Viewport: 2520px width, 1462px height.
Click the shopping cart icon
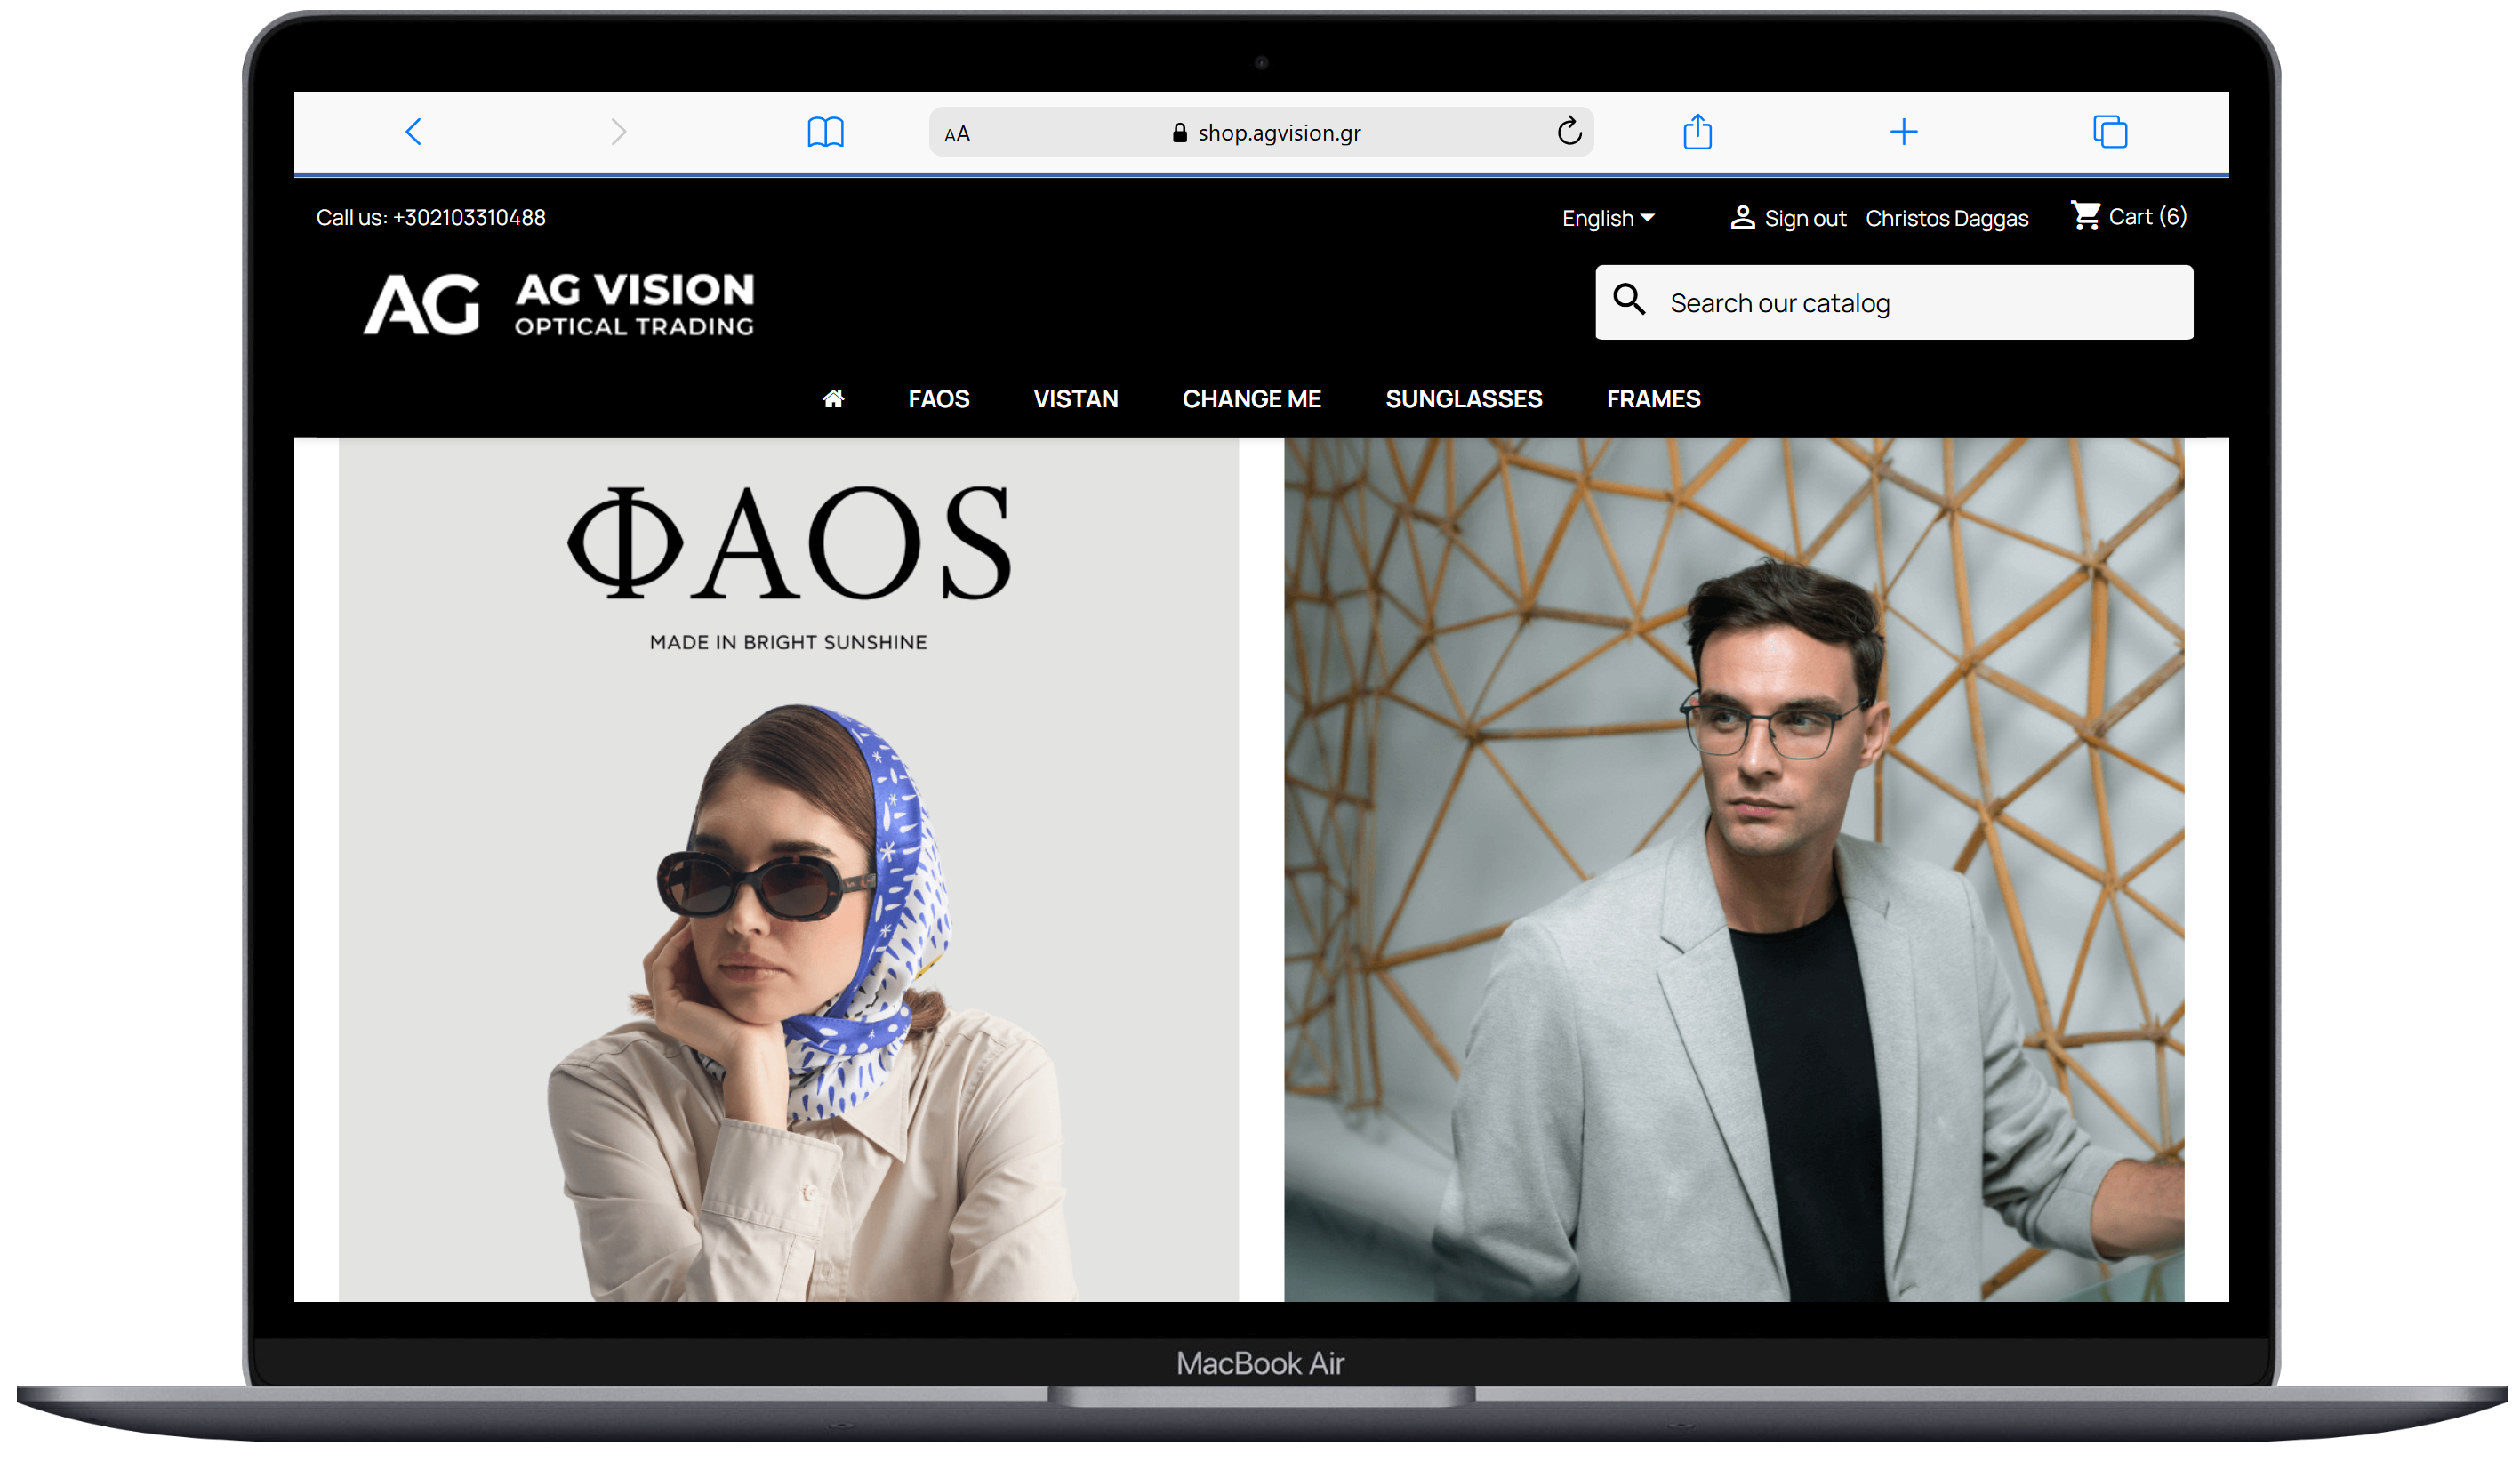tap(2085, 215)
